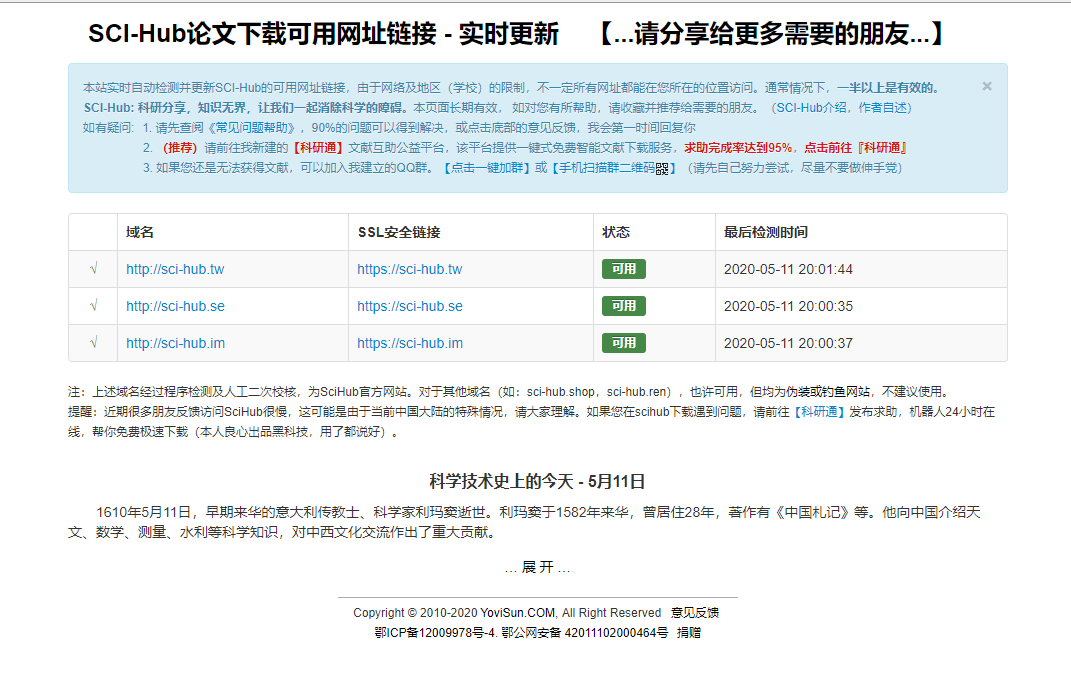Open the http://sci-hub.tw link
Viewport: 1071px width, 674px height.
[x=175, y=269]
